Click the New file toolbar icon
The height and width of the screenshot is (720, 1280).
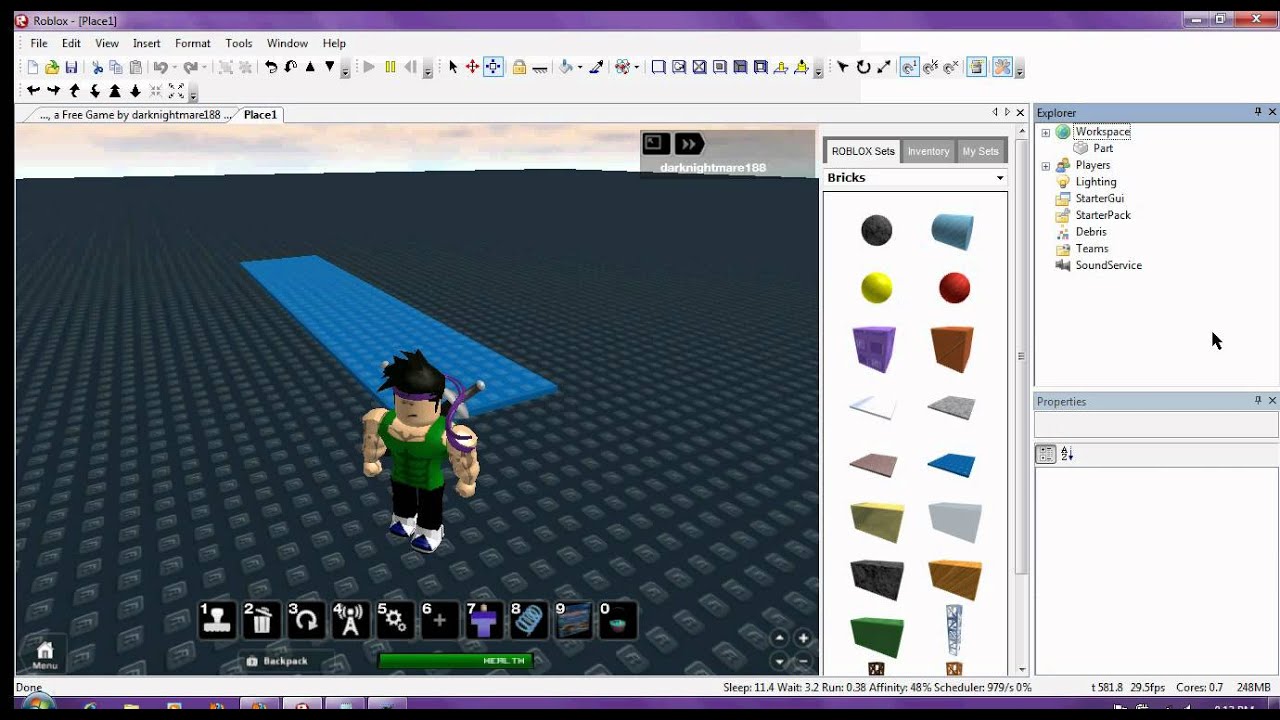coord(32,67)
